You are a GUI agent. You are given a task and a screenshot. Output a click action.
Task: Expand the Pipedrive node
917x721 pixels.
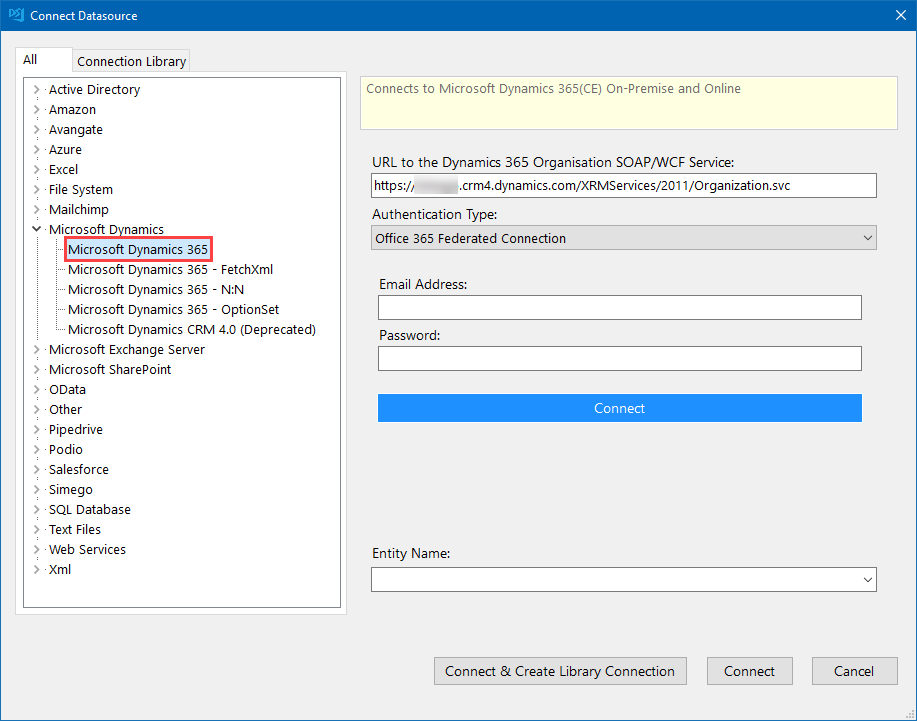(x=36, y=429)
